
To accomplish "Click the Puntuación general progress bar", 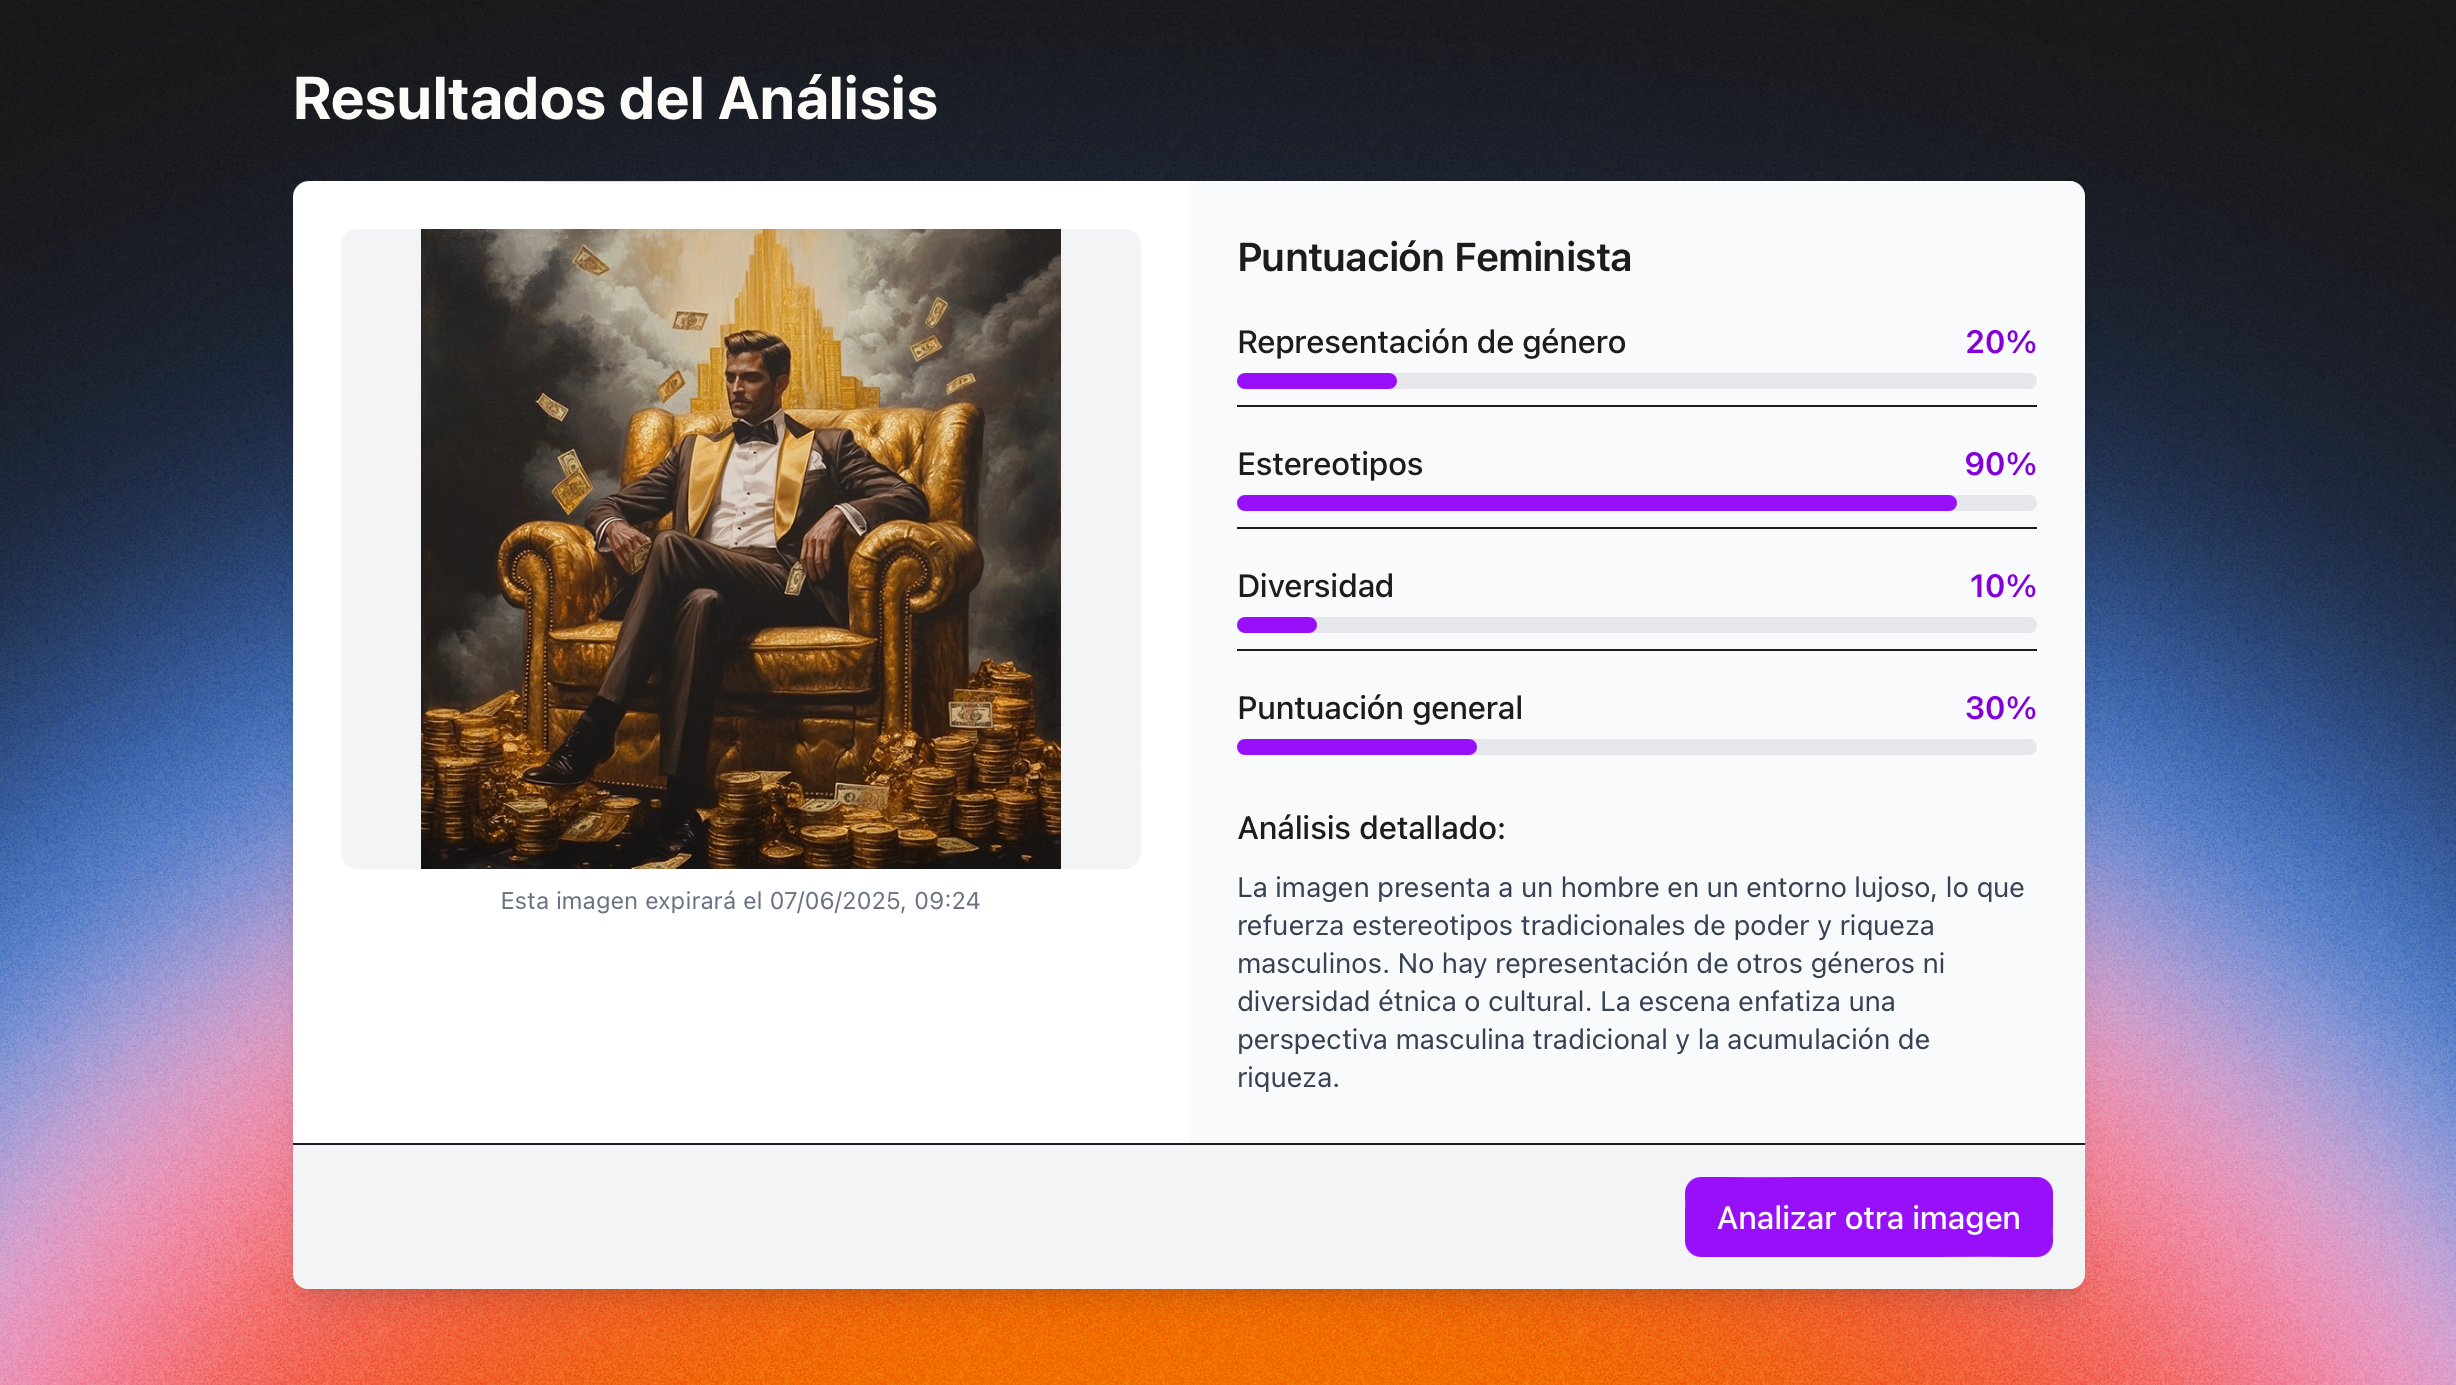I will tap(1636, 747).
